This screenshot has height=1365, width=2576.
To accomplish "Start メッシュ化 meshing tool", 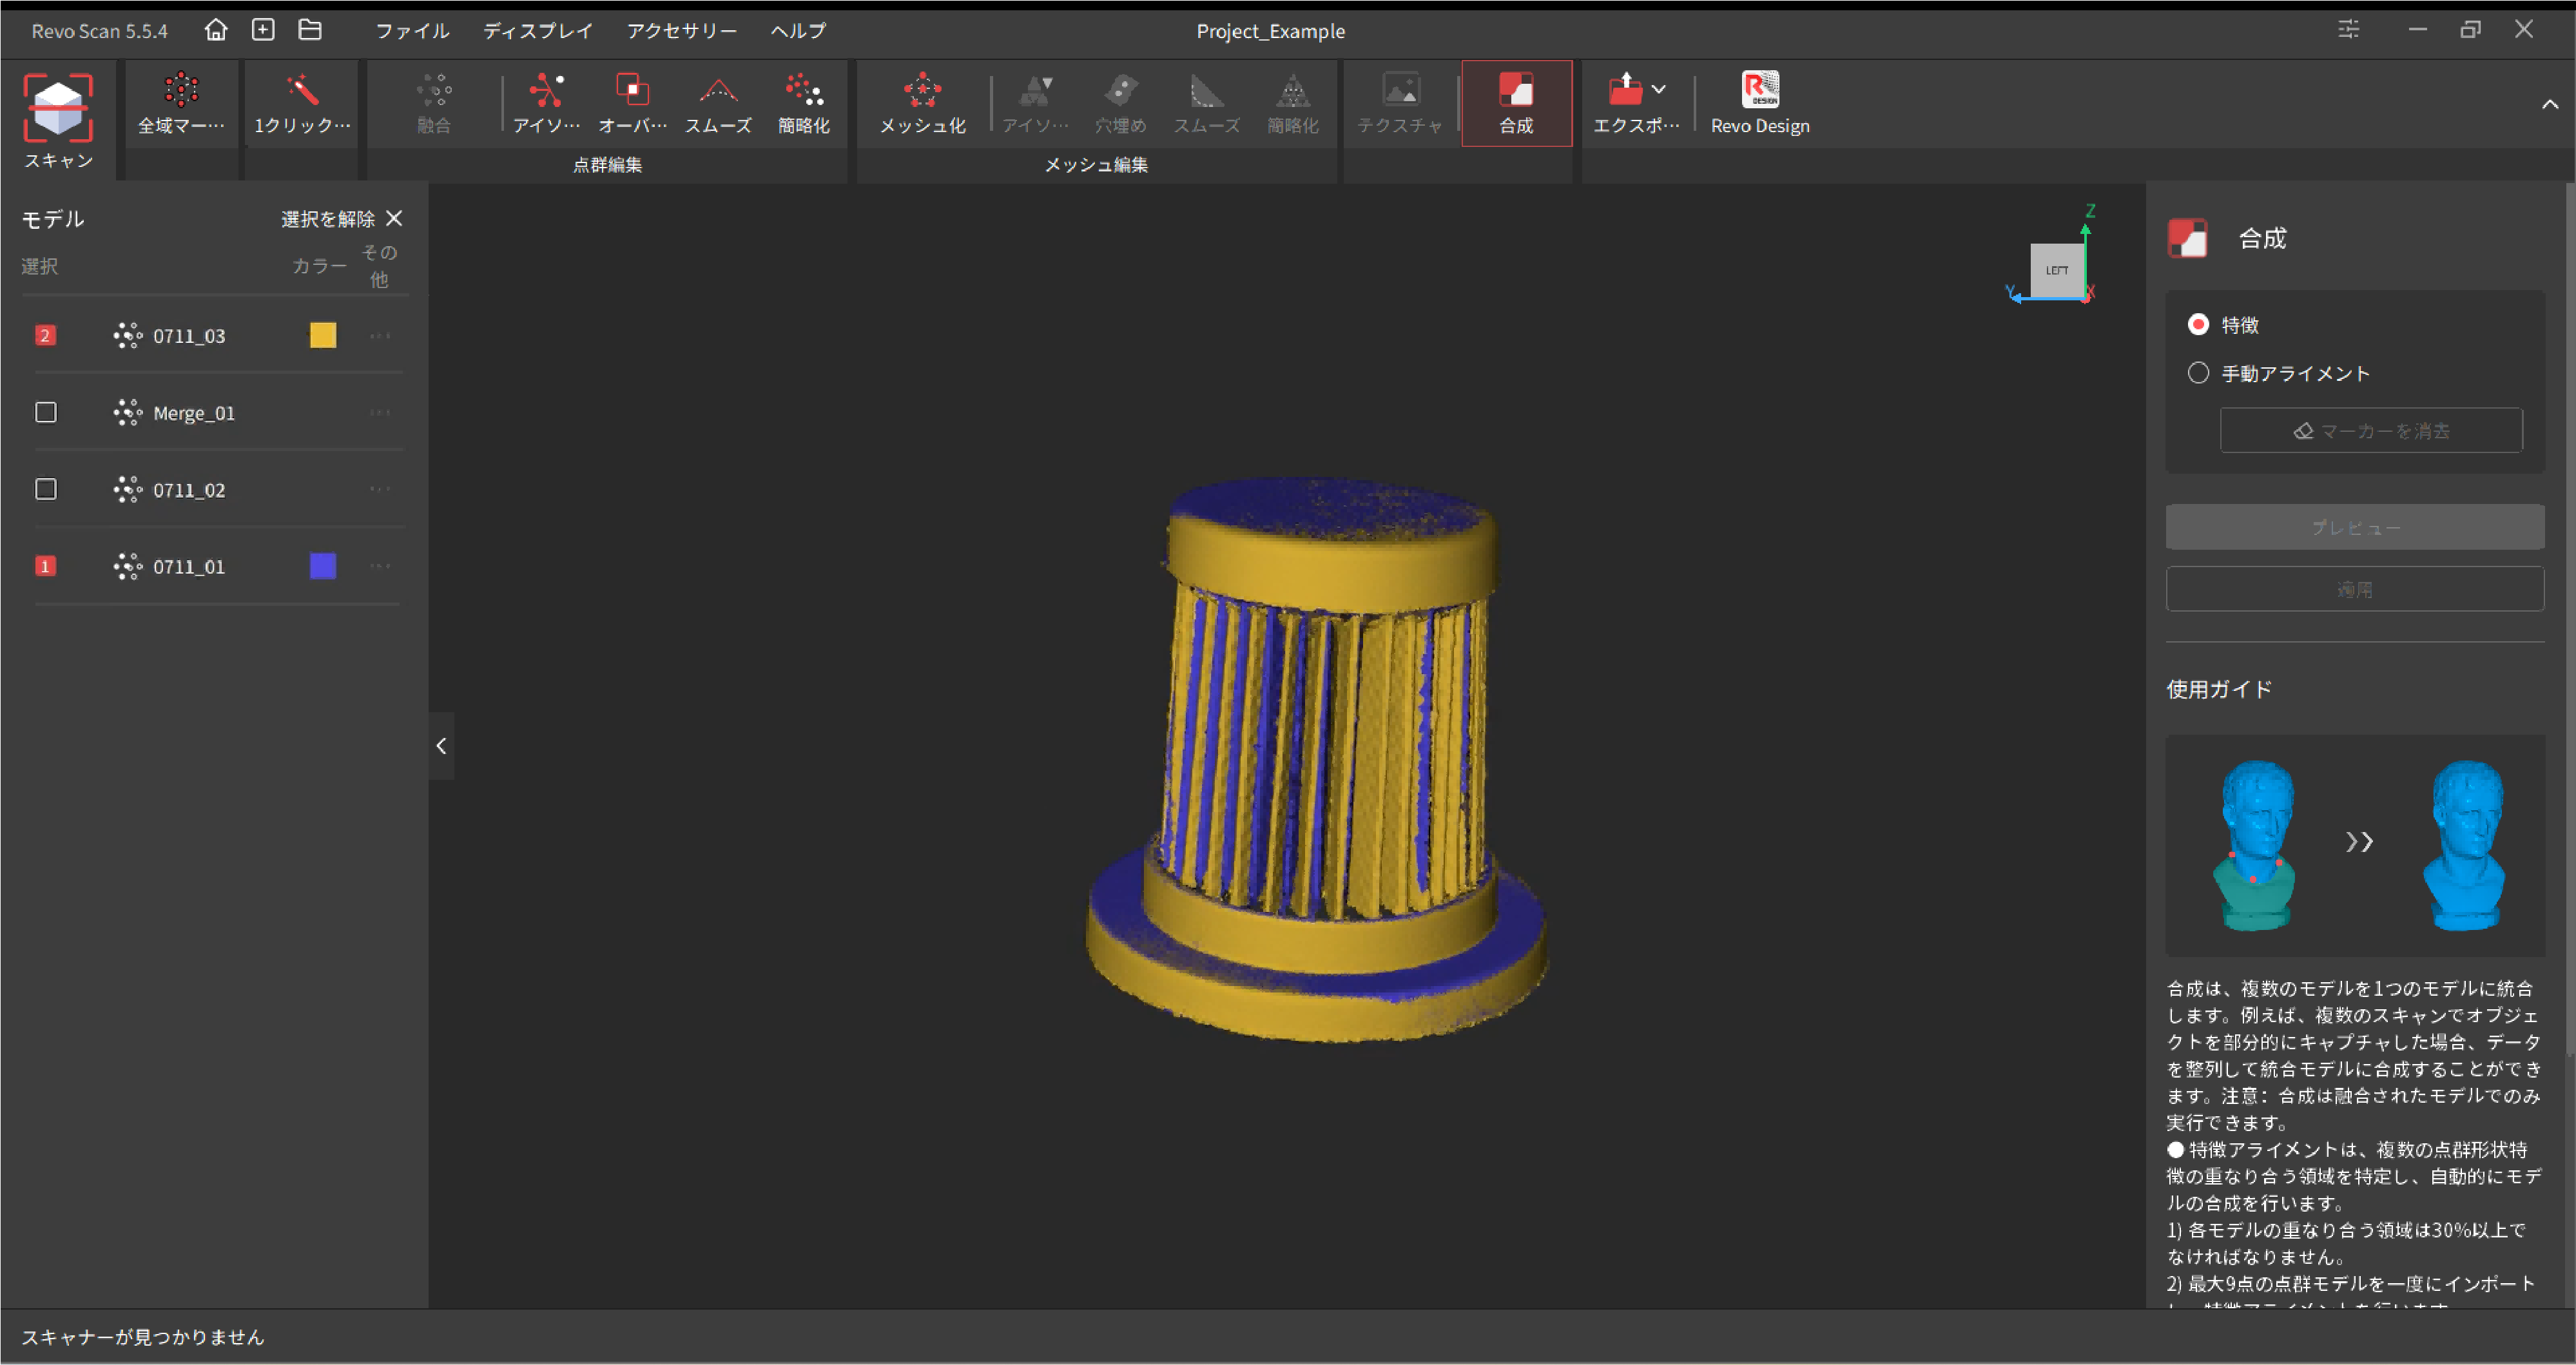I will pos(922,102).
